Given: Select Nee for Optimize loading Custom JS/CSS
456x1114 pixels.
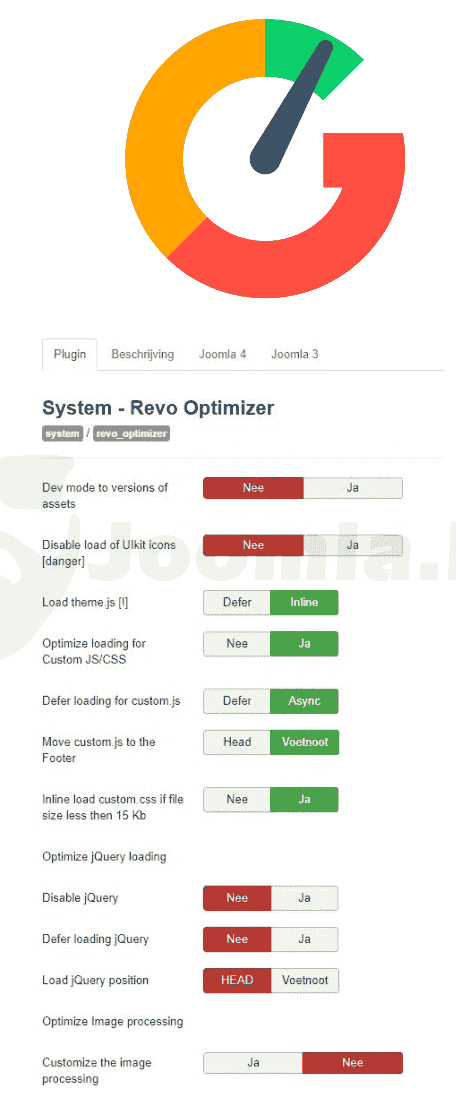Looking at the screenshot, I should coord(237,644).
